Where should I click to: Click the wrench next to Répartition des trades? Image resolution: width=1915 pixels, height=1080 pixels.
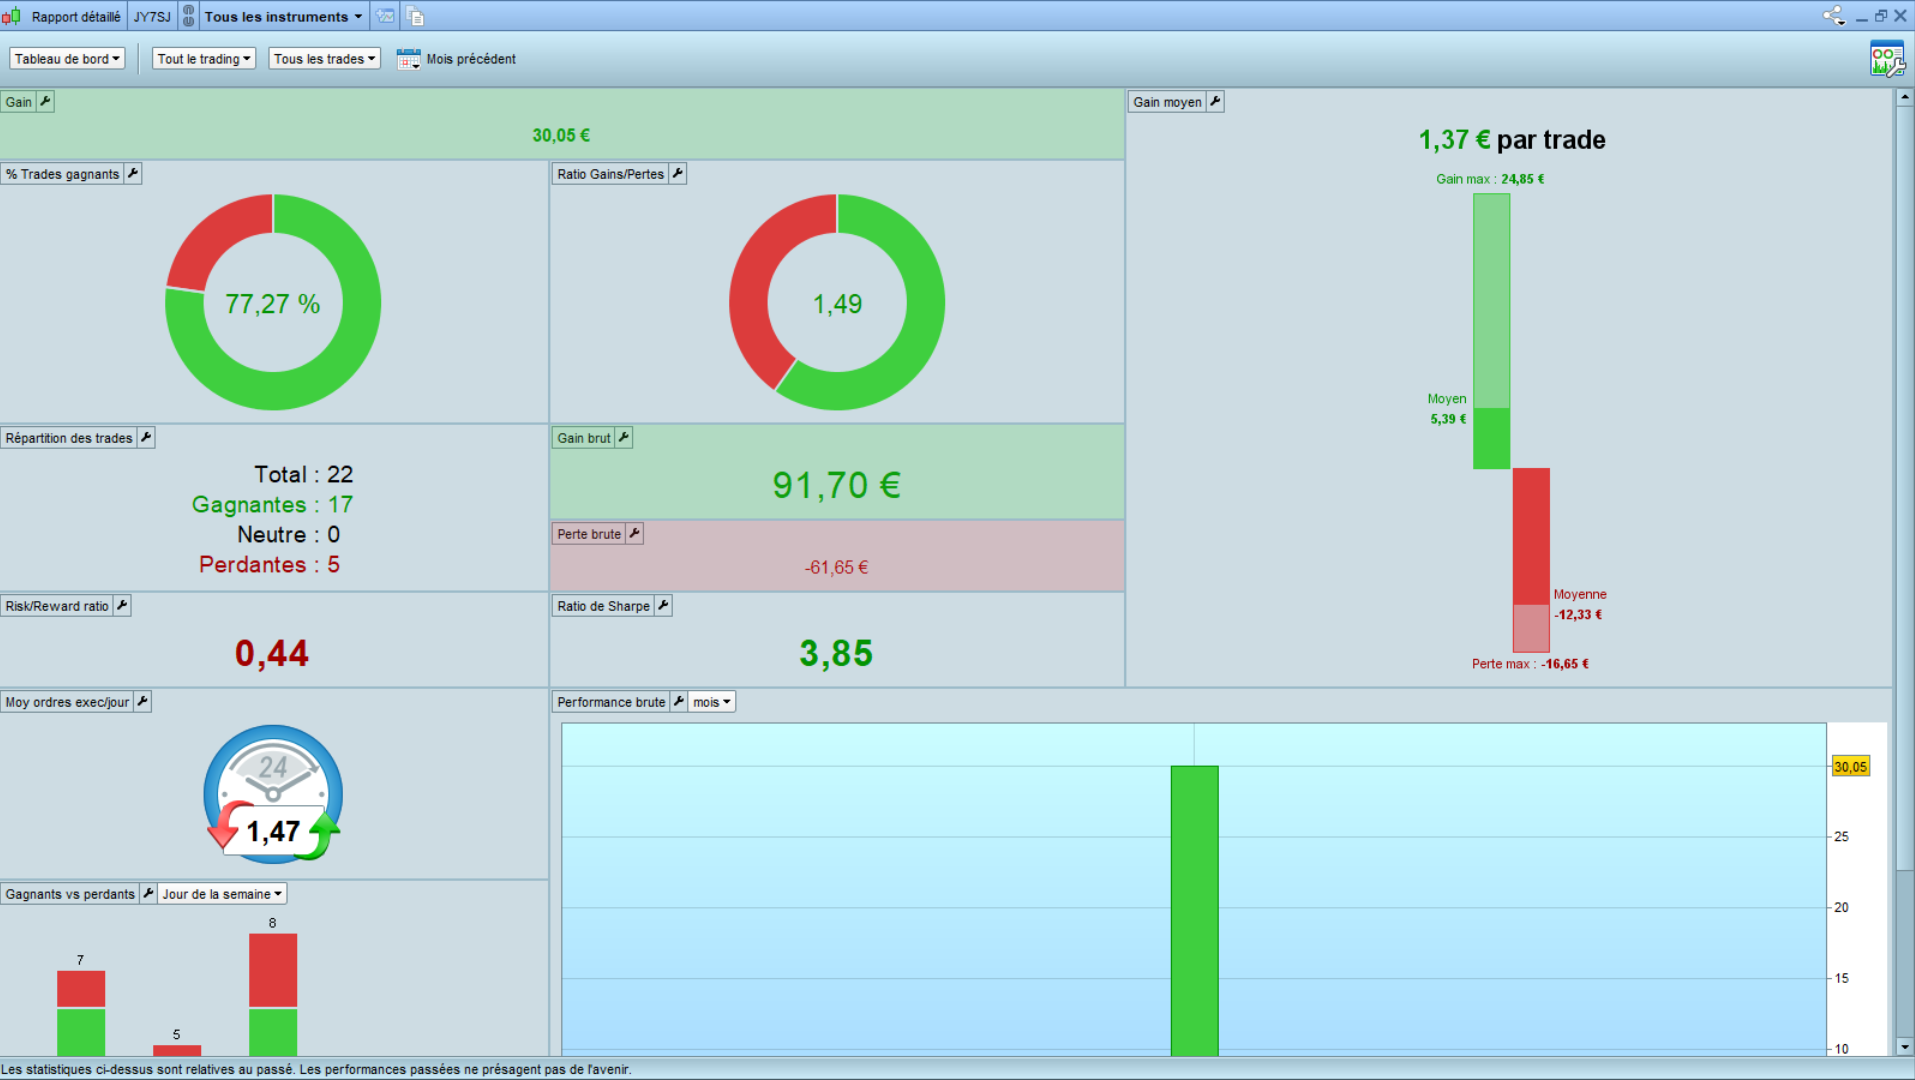tap(146, 438)
